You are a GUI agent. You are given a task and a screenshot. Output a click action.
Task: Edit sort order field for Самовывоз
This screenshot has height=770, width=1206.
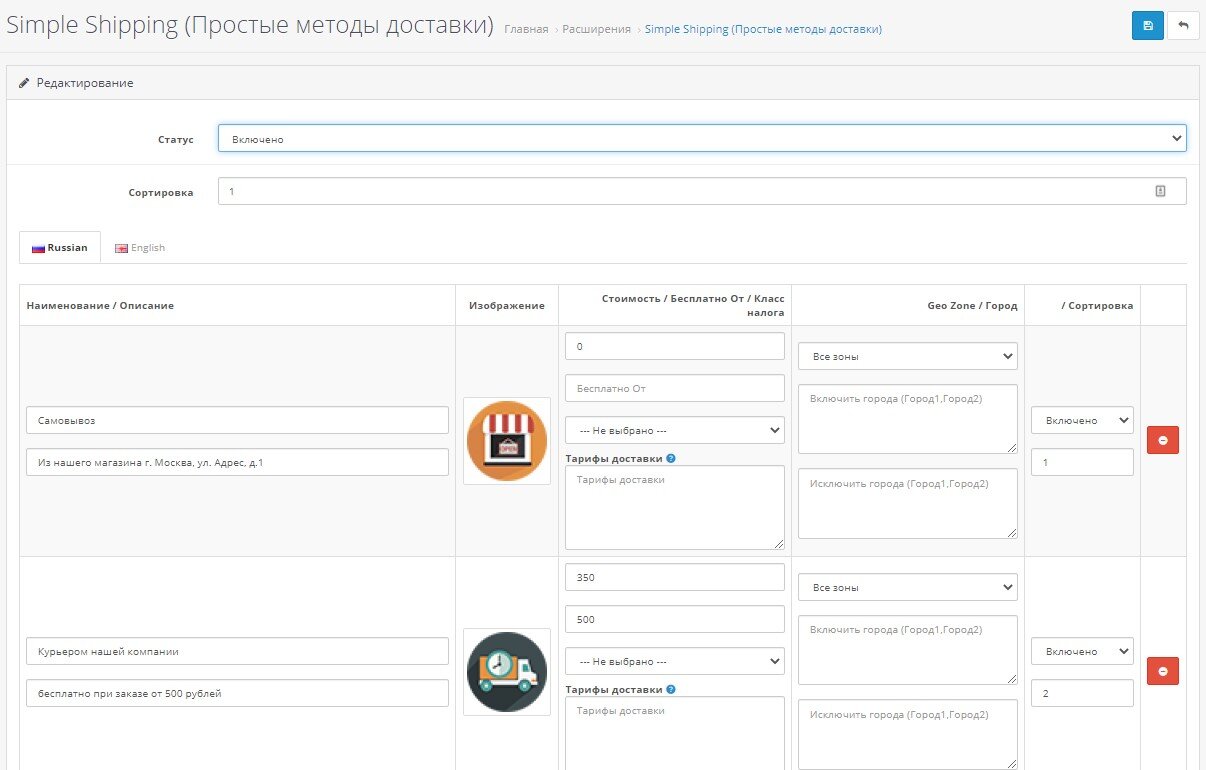tap(1082, 462)
